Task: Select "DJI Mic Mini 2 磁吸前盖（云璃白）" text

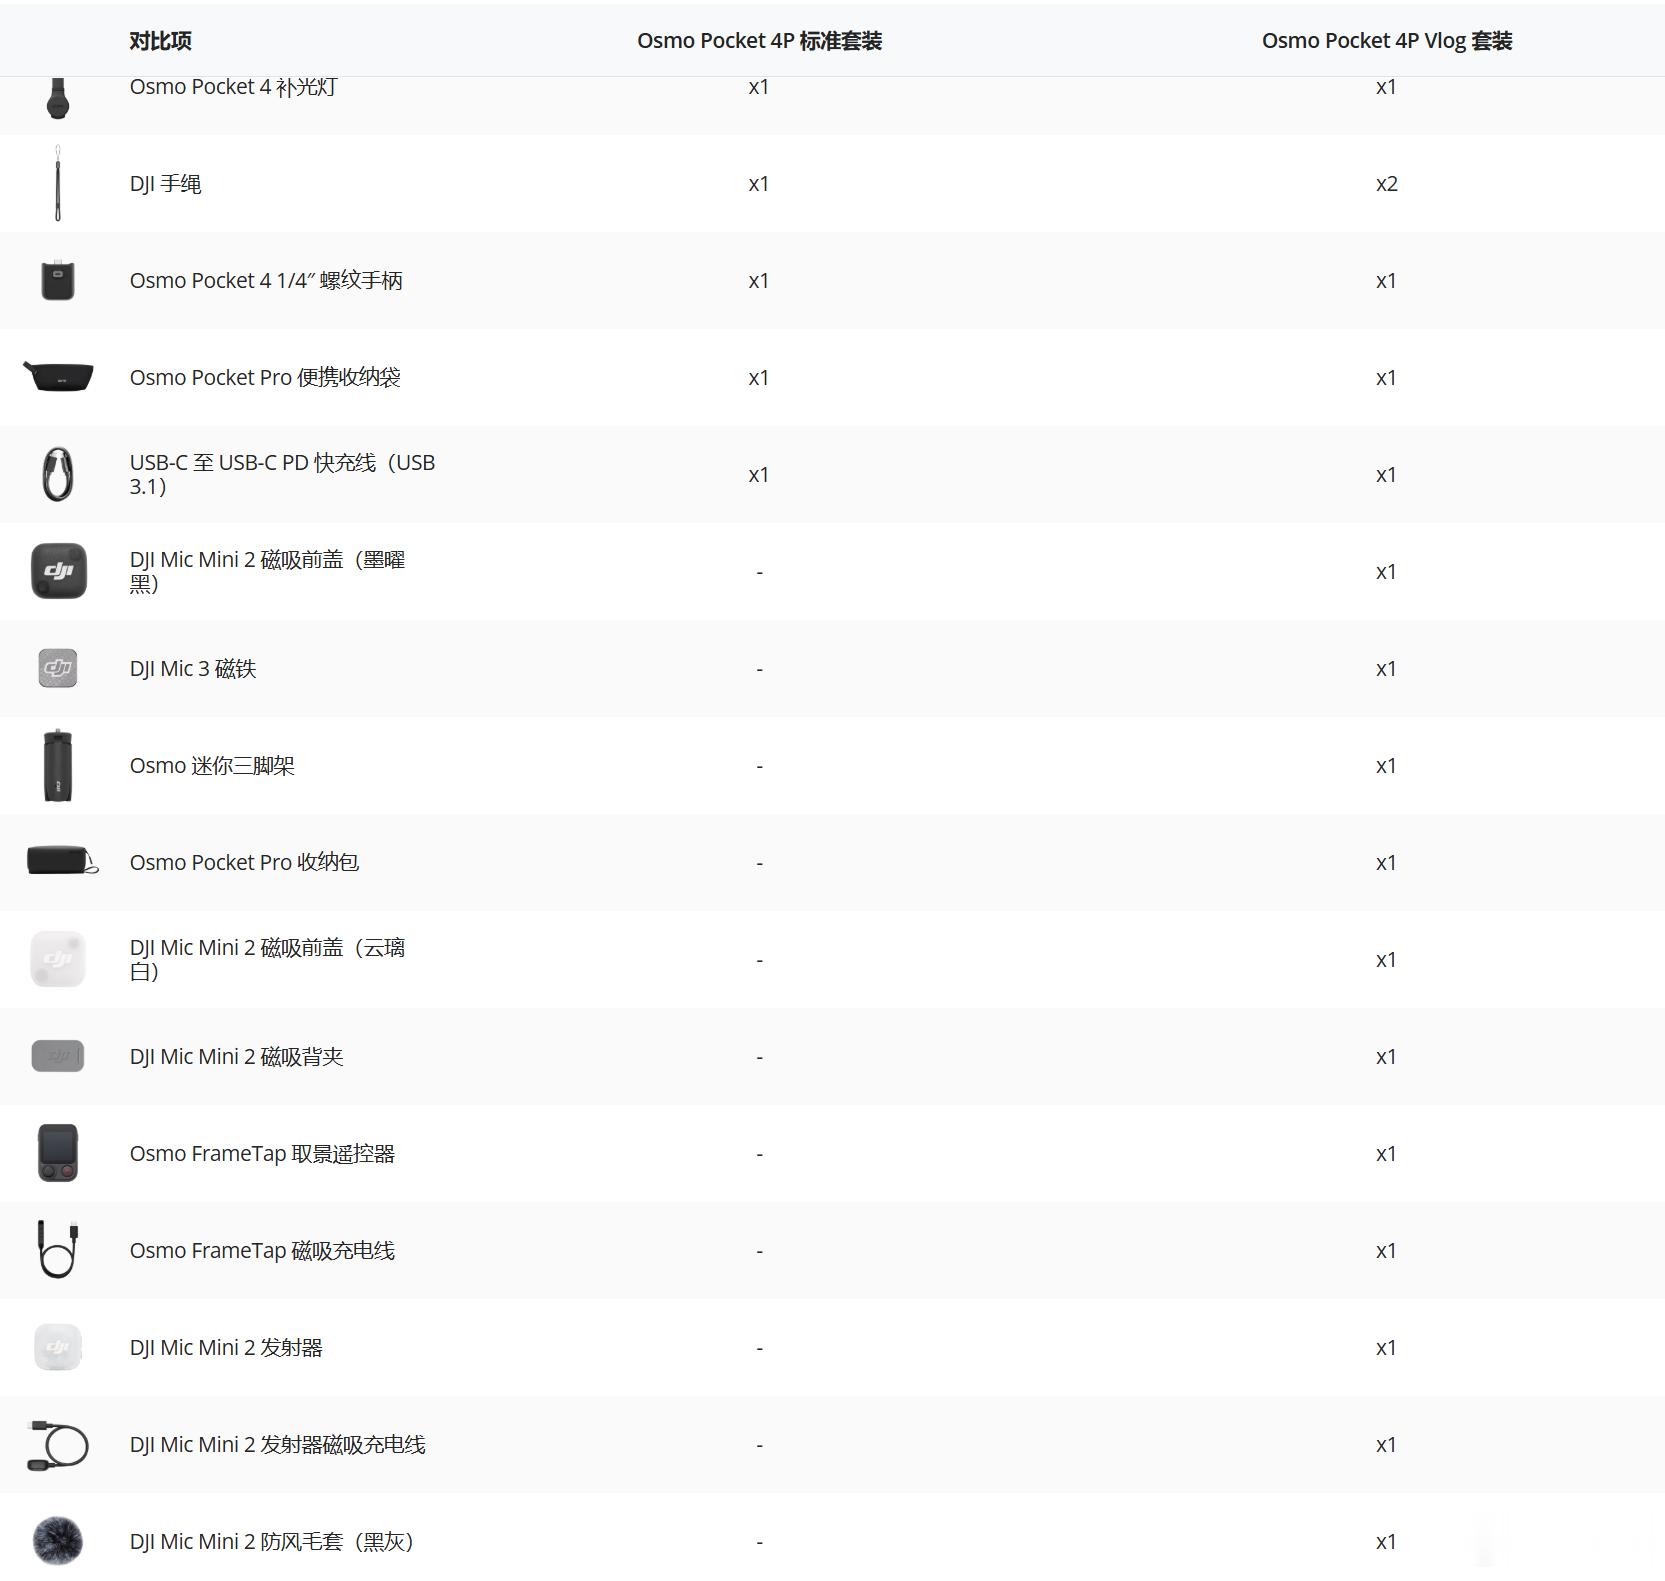Action: (x=267, y=960)
